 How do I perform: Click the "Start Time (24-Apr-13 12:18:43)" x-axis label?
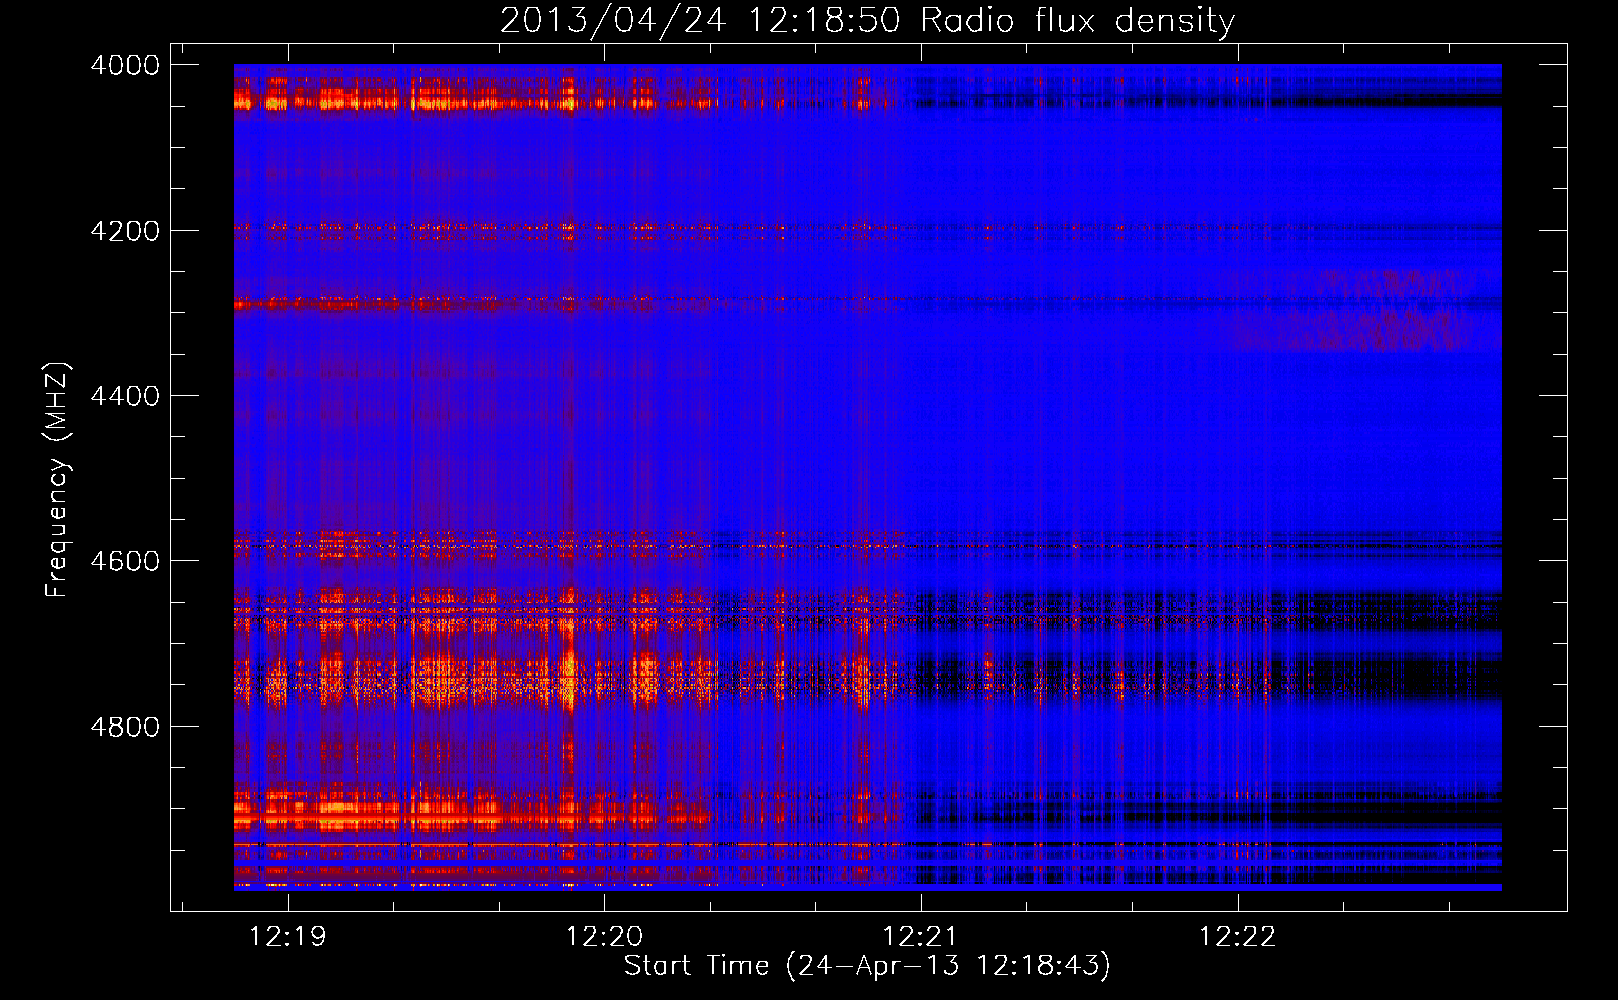[x=867, y=966]
